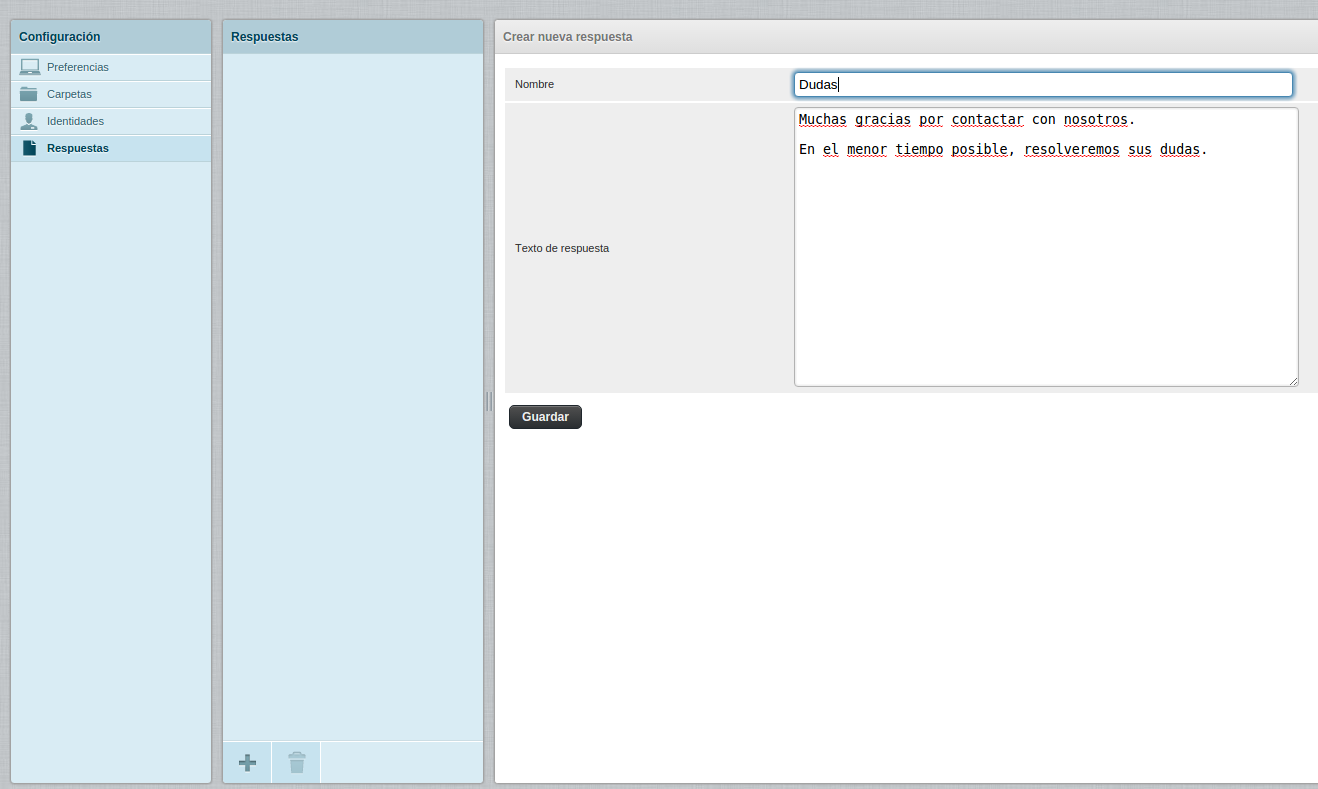Open the Preferencias settings section

(78, 67)
